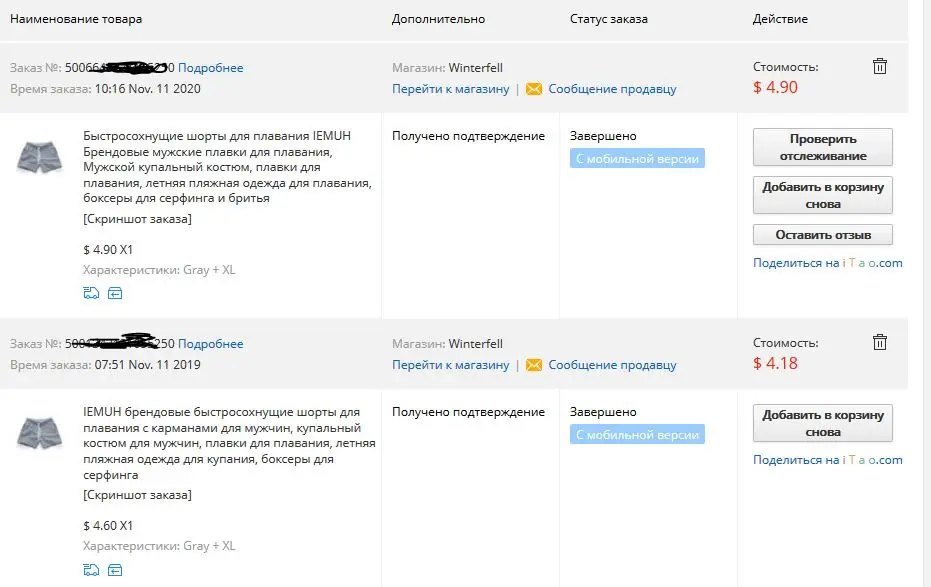The height and width of the screenshot is (587, 931).
Task: Open Подробнее link of the 2020 order
Action: click(x=211, y=68)
